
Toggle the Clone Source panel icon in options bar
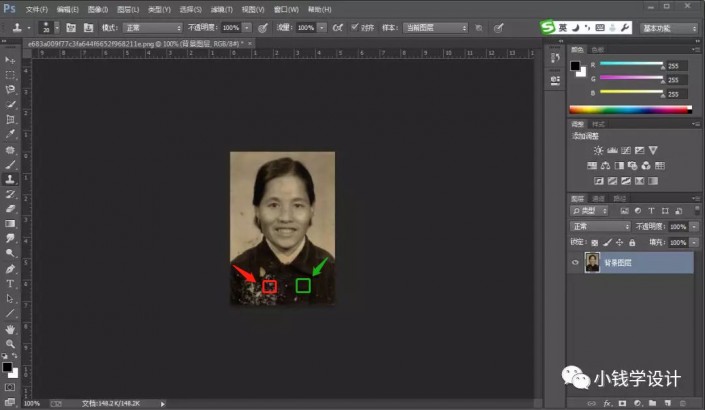[x=89, y=28]
